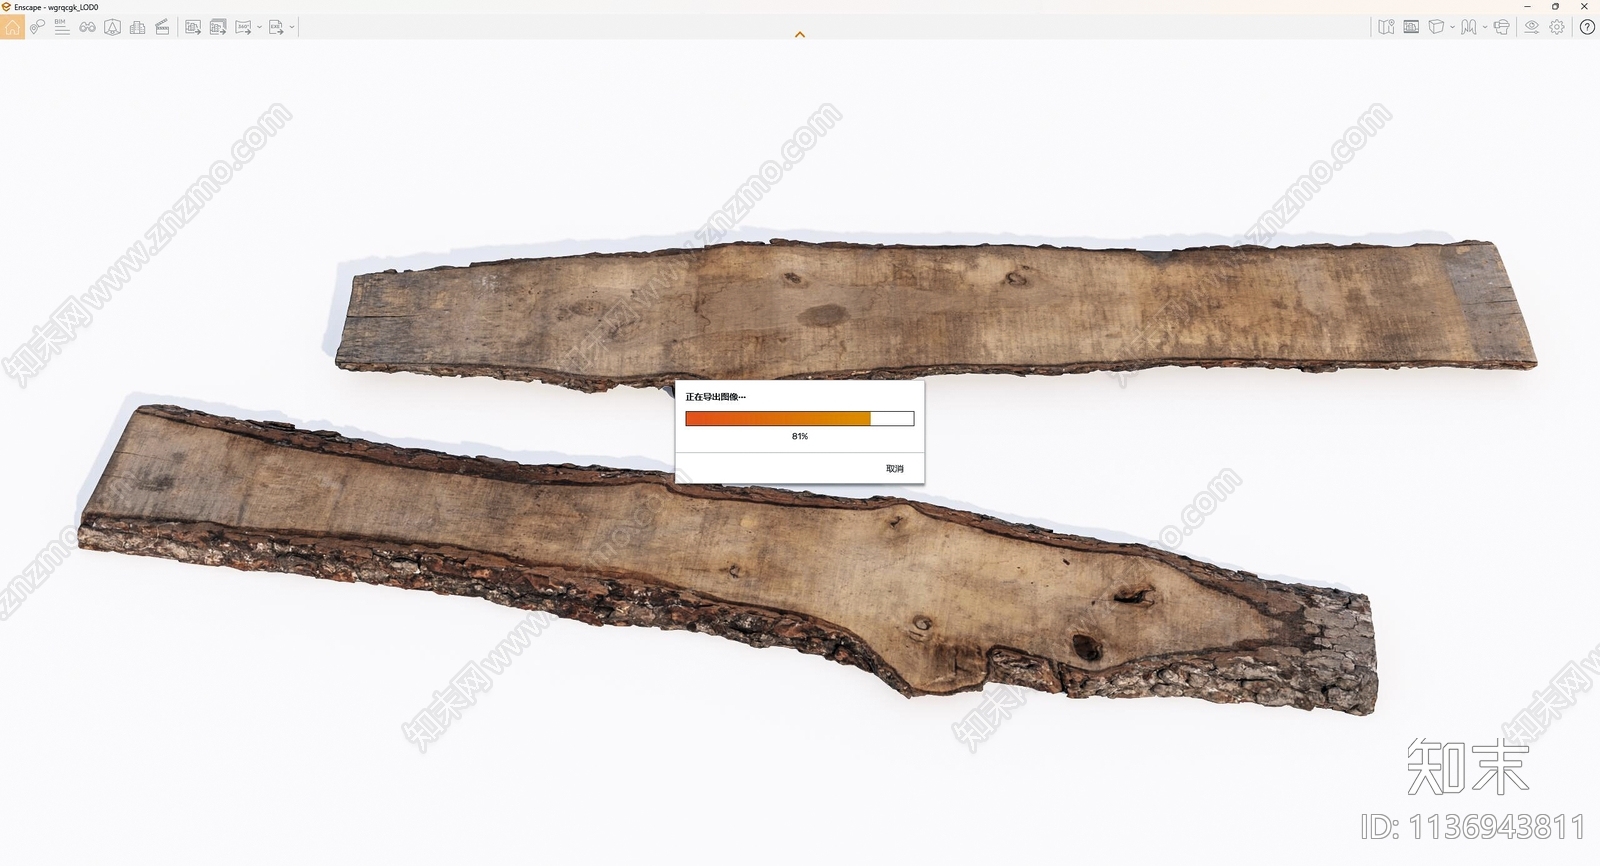Restore down the Enscape window

(x=1555, y=7)
